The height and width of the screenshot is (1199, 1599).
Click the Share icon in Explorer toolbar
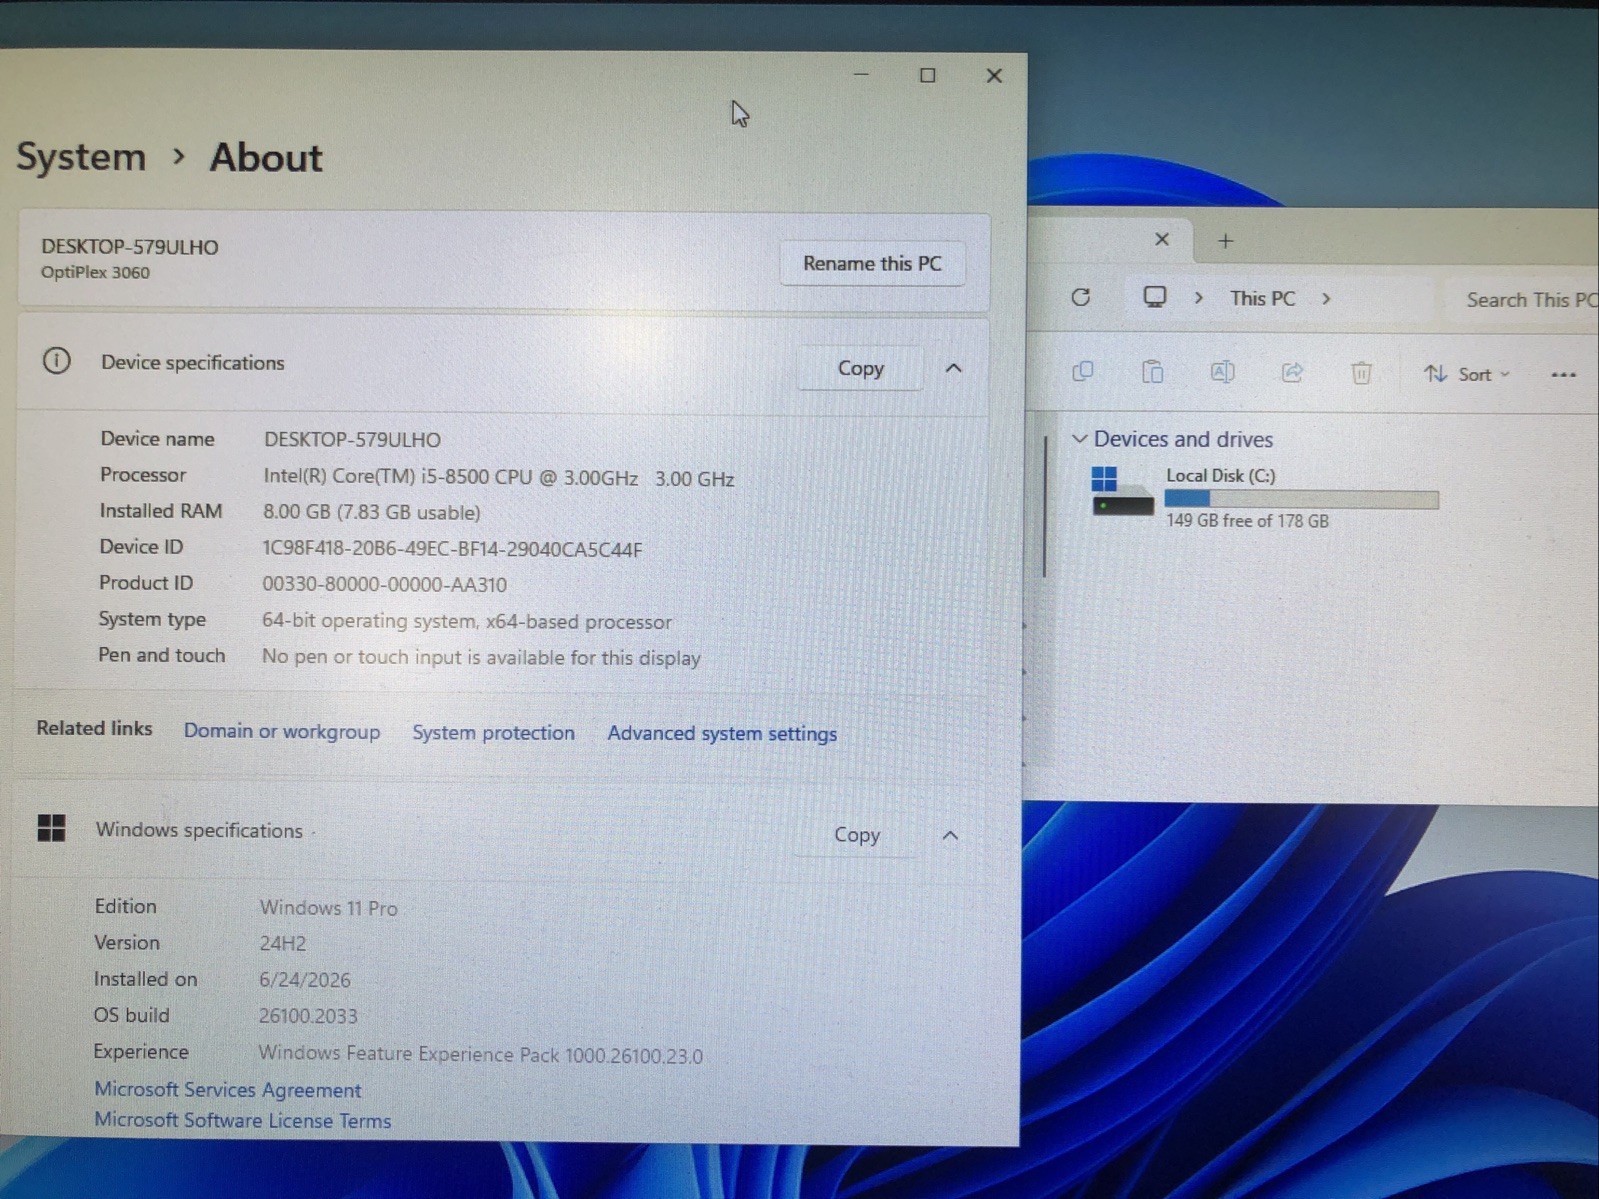(x=1292, y=373)
